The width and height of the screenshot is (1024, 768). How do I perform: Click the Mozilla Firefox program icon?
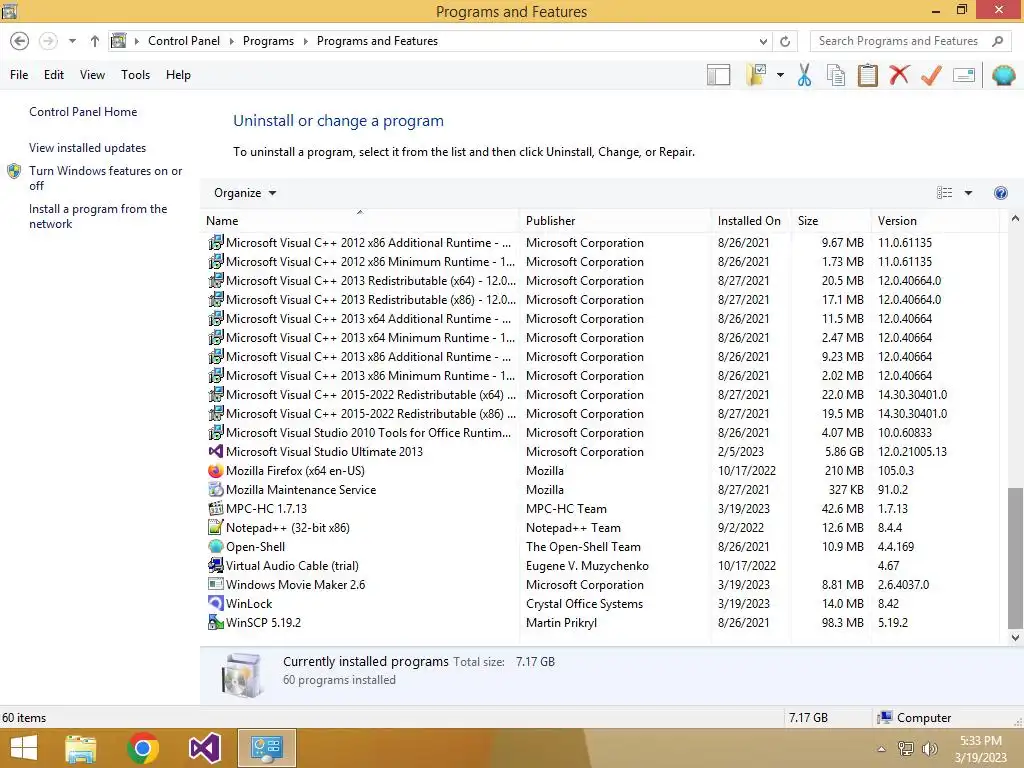pyautogui.click(x=216, y=471)
